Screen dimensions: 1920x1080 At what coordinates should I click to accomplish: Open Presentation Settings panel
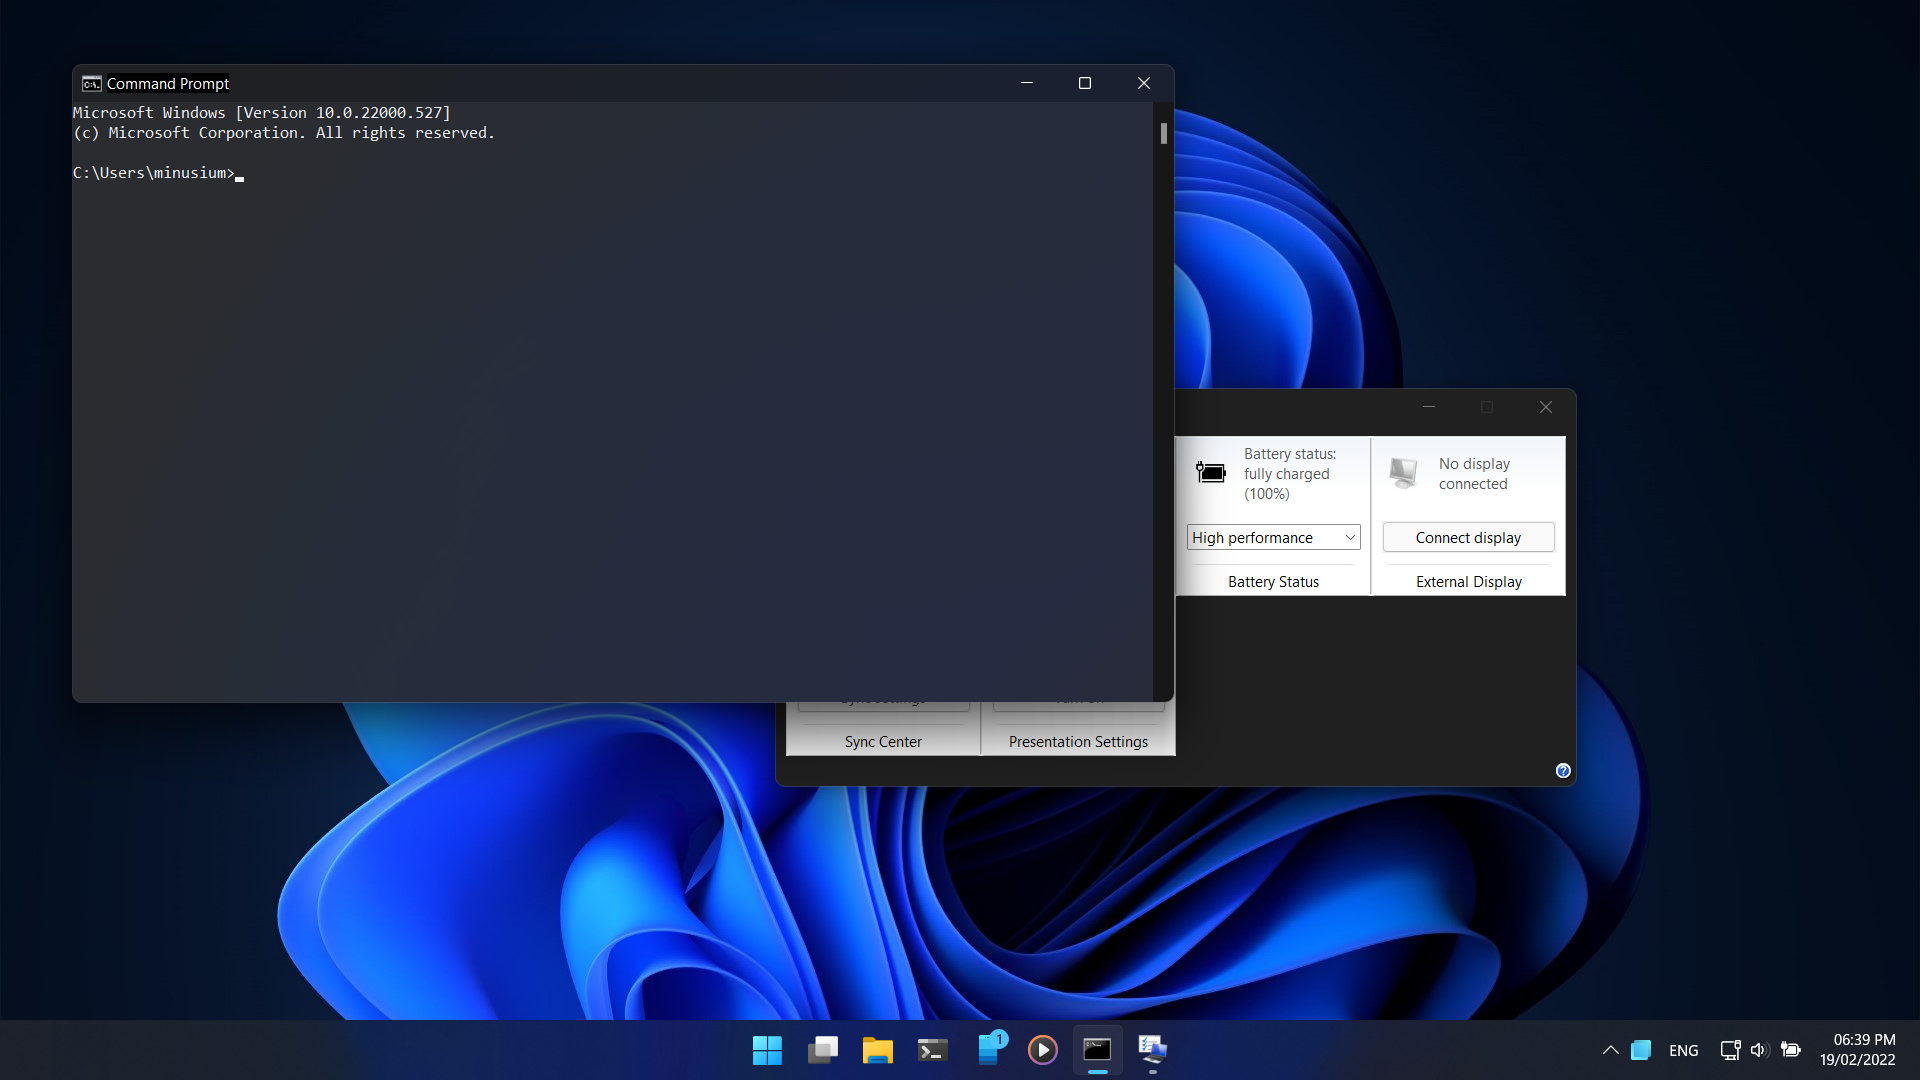pyautogui.click(x=1079, y=741)
